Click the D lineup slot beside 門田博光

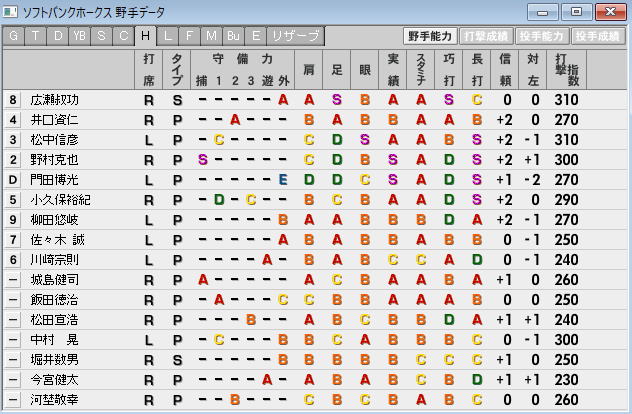[x=13, y=179]
